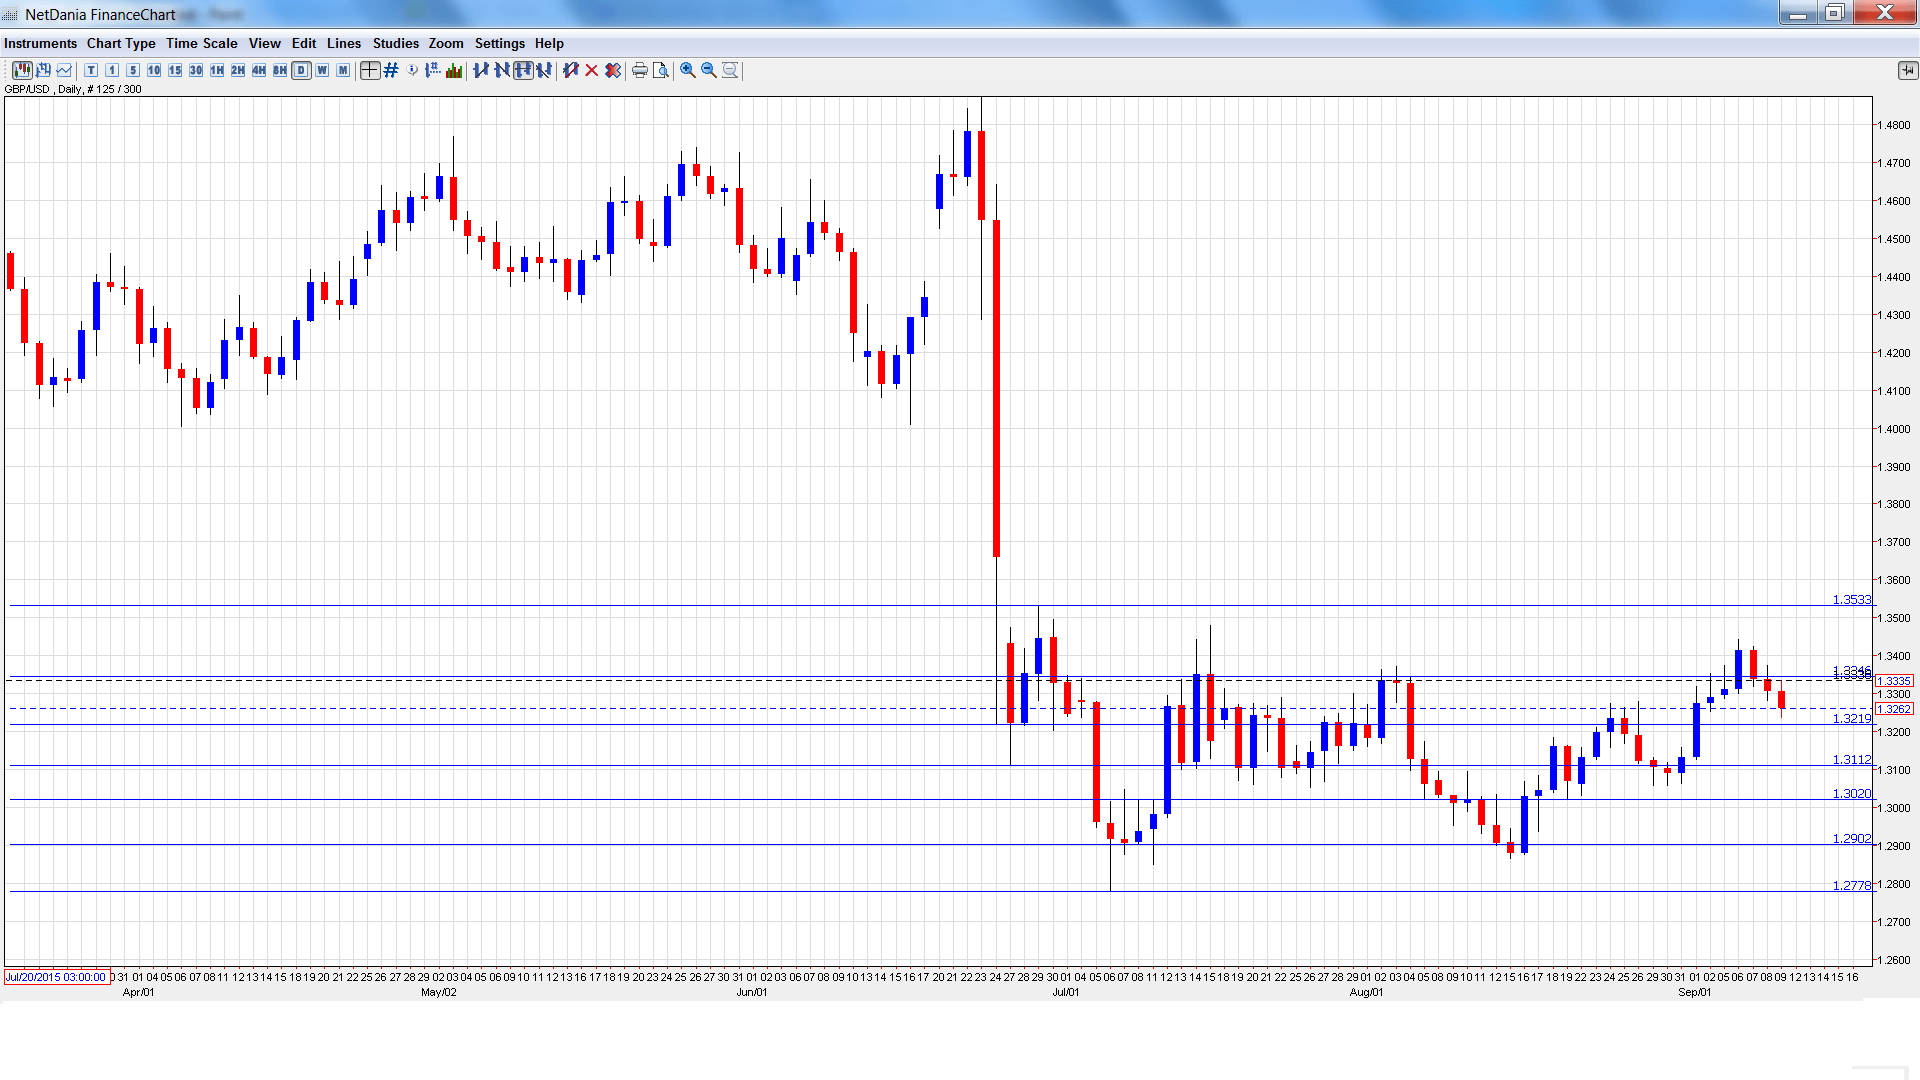The height and width of the screenshot is (1080, 1920).
Task: Open the Instruments menu
Action: 40,43
